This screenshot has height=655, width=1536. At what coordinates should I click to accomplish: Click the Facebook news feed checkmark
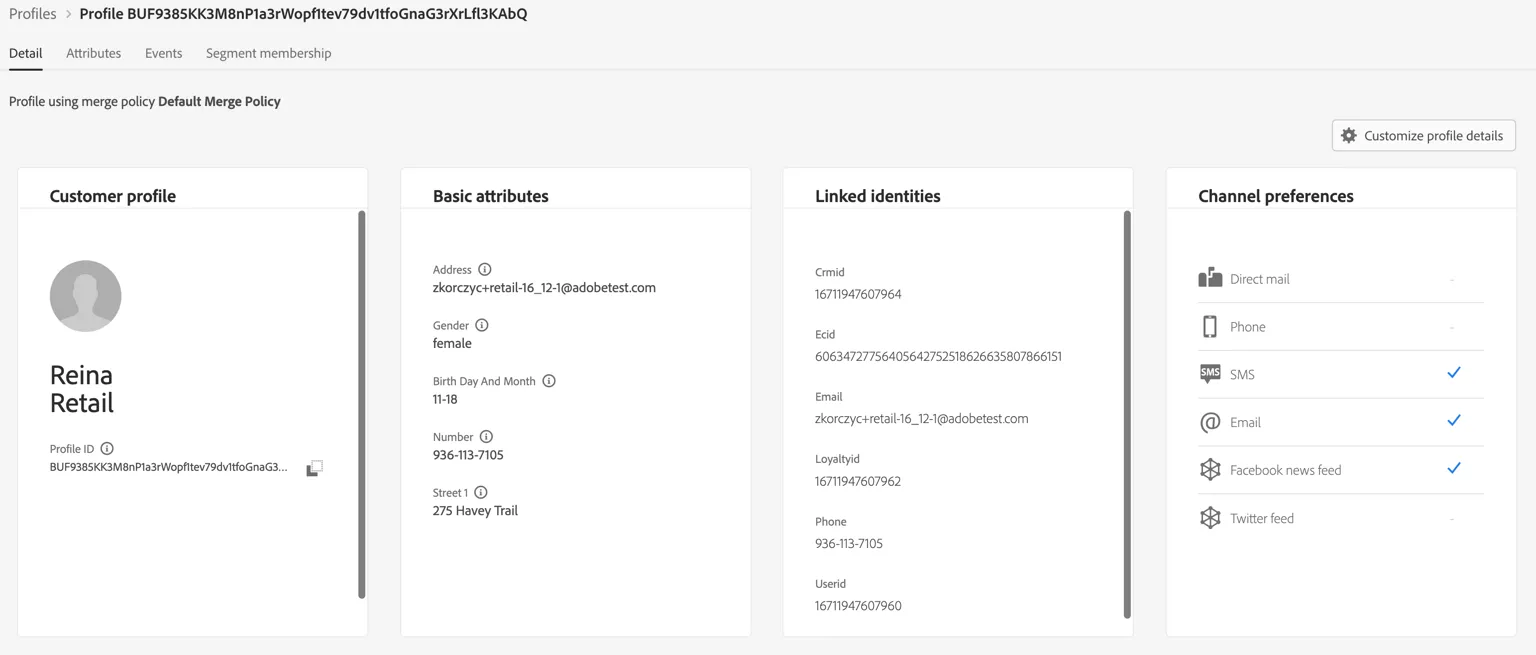(1454, 468)
